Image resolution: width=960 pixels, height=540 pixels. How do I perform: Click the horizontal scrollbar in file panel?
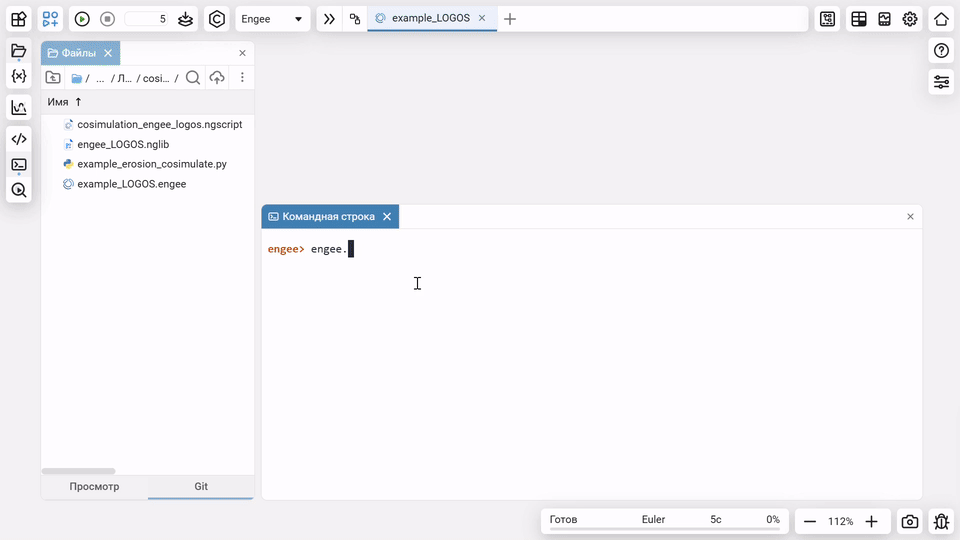point(78,471)
